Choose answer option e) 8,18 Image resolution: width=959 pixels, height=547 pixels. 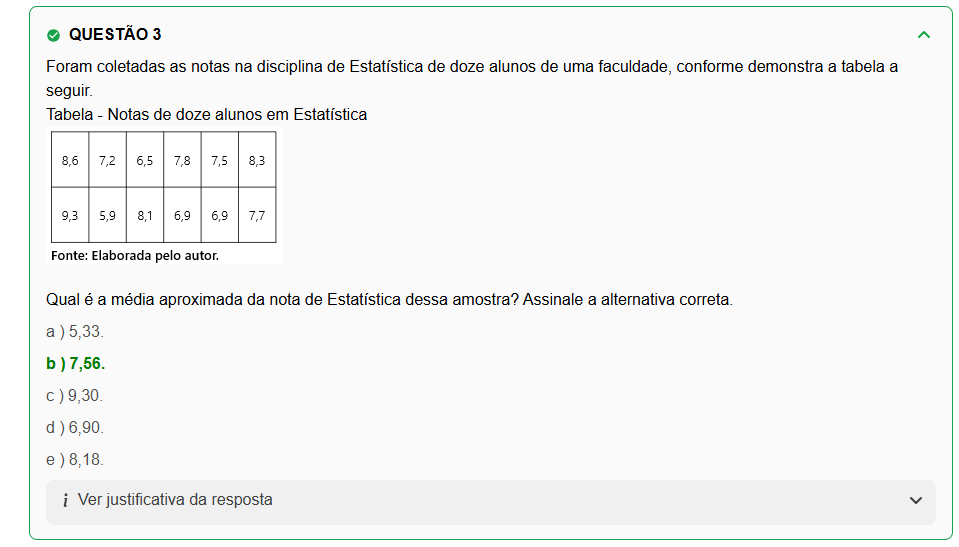click(75, 459)
